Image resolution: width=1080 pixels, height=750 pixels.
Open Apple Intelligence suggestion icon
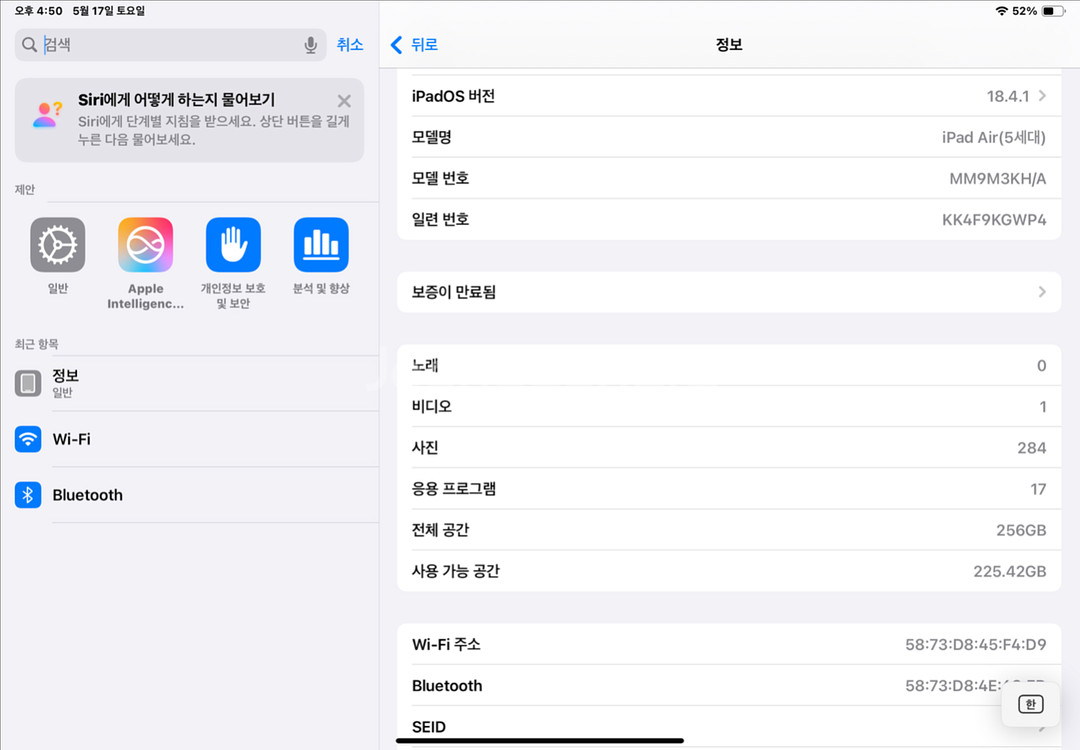(x=145, y=244)
